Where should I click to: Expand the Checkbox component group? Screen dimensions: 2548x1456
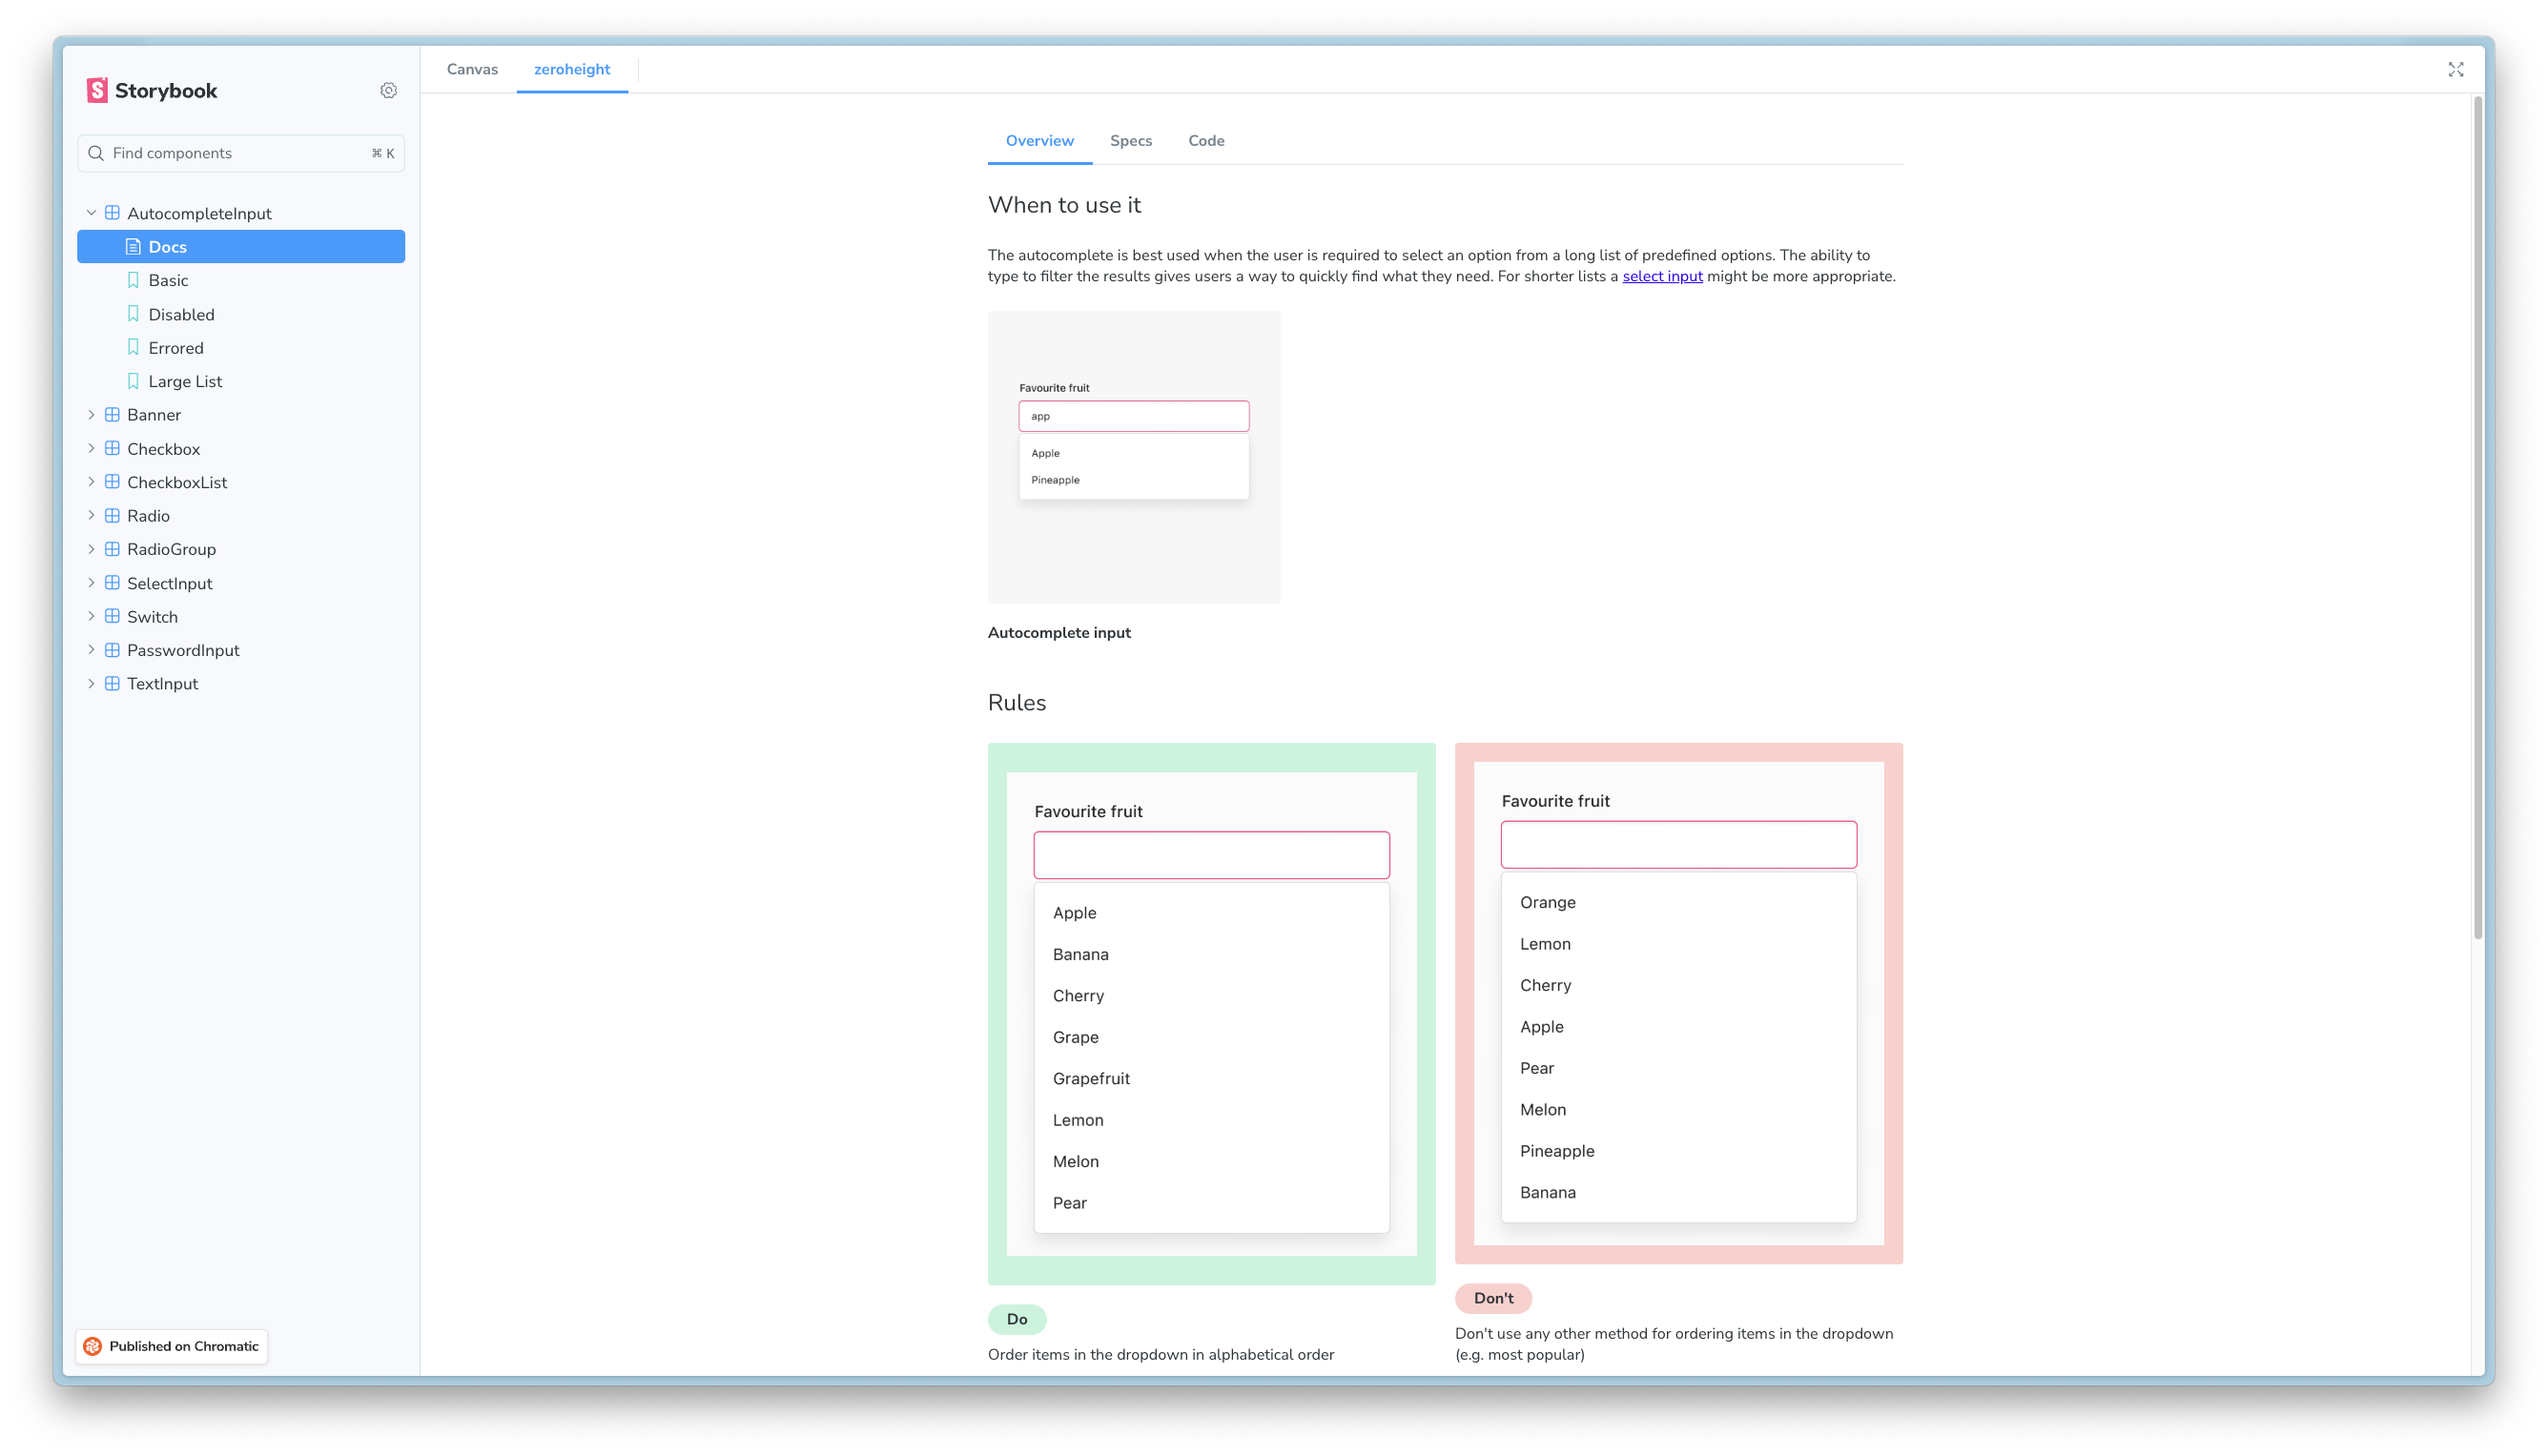pos(91,449)
